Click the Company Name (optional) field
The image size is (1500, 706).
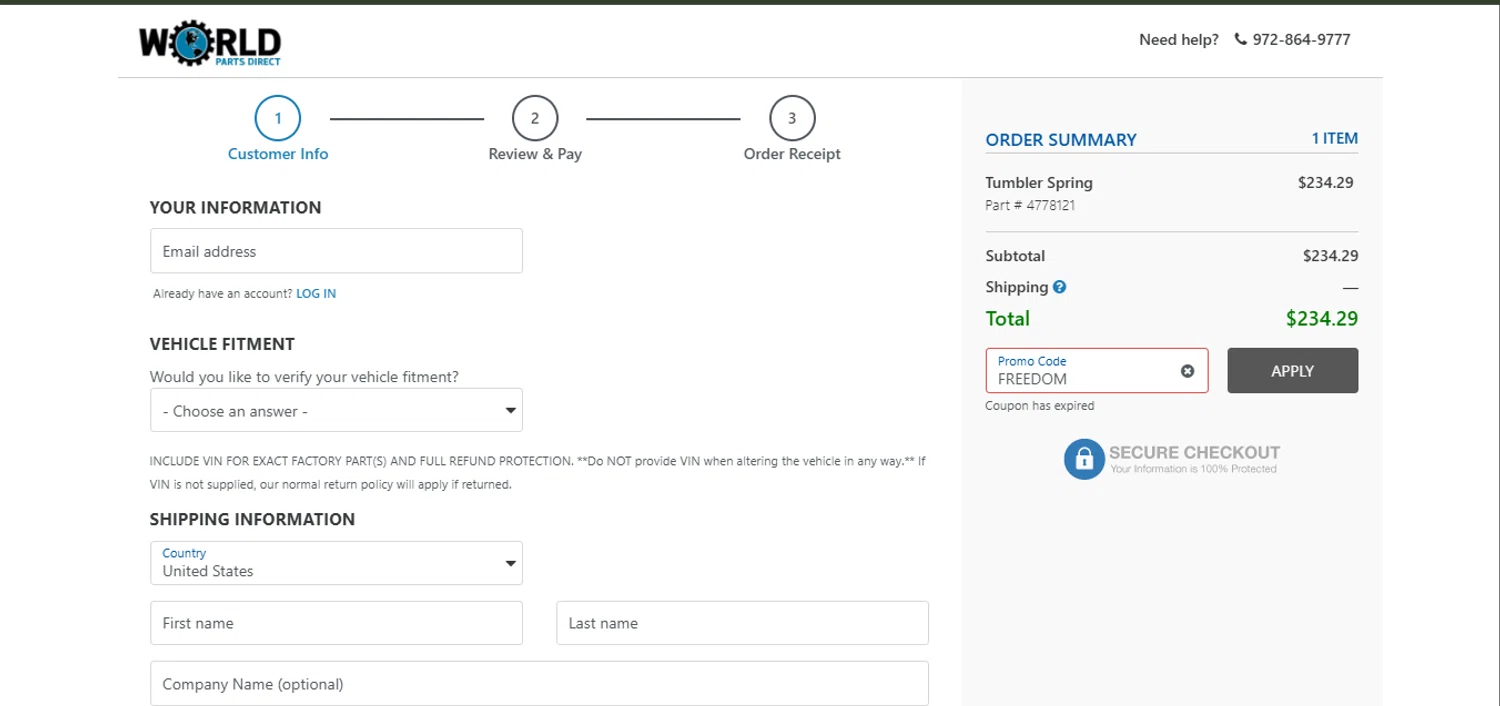539,684
